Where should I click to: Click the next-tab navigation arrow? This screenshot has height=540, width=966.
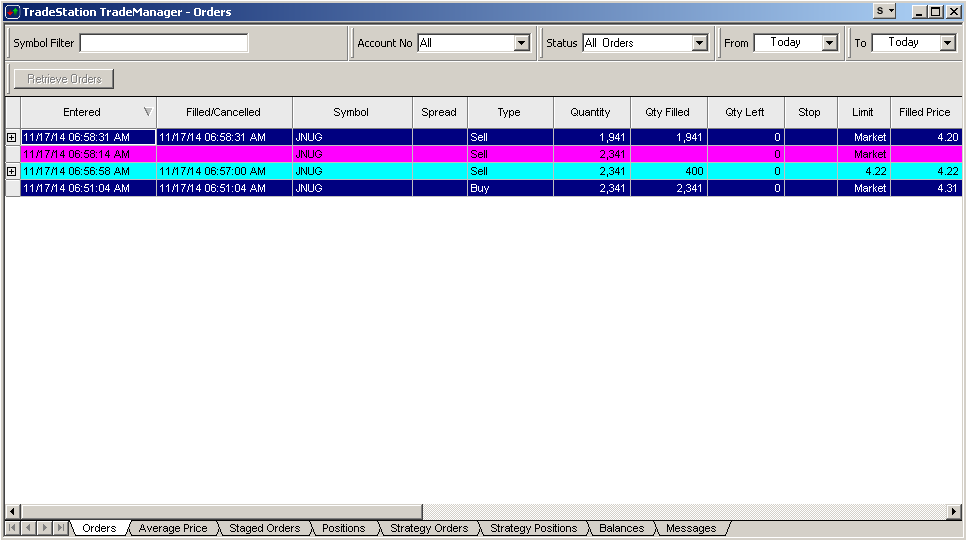(44, 528)
